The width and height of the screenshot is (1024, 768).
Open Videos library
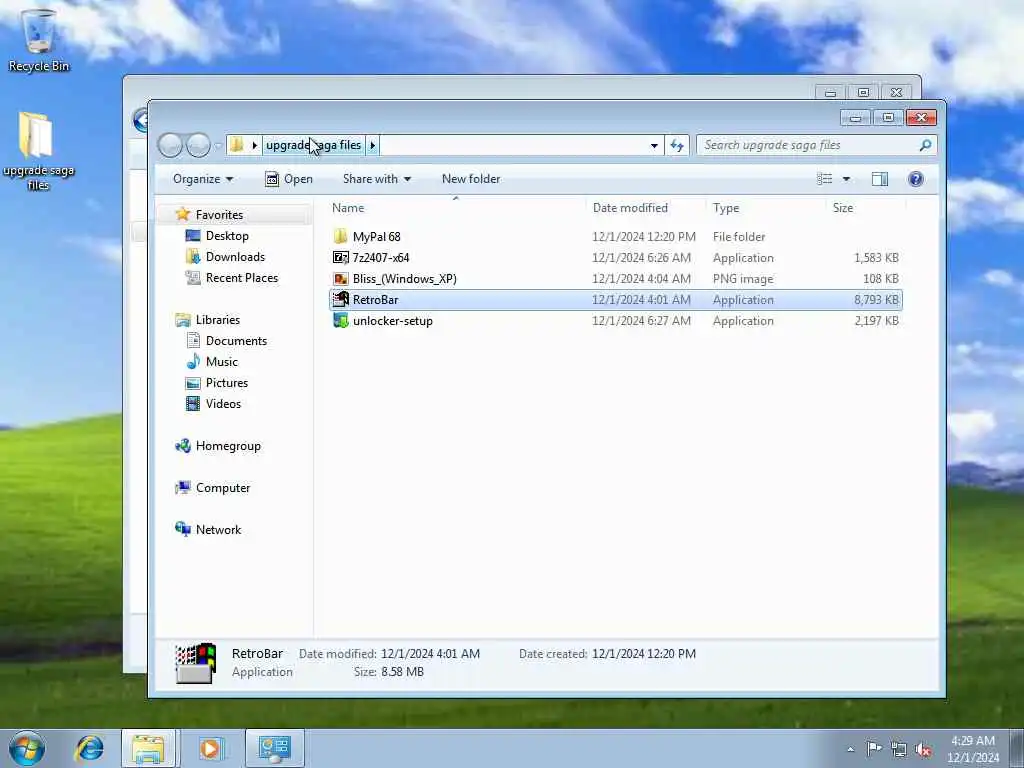pyautogui.click(x=223, y=404)
